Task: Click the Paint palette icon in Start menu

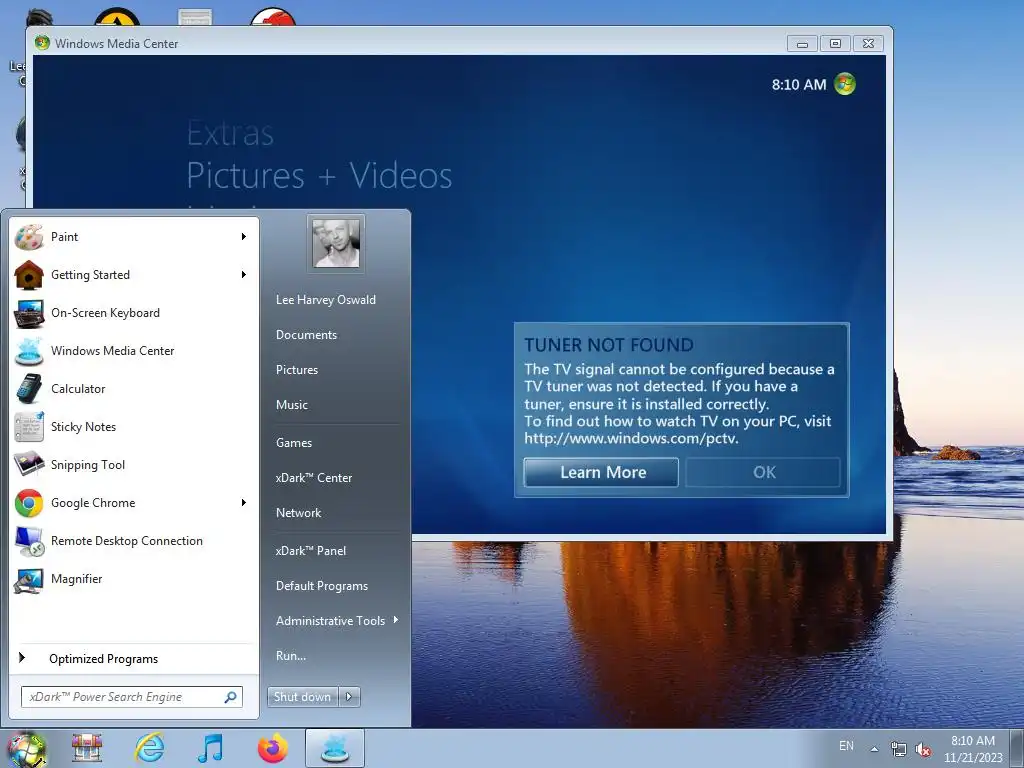Action: pos(29,237)
